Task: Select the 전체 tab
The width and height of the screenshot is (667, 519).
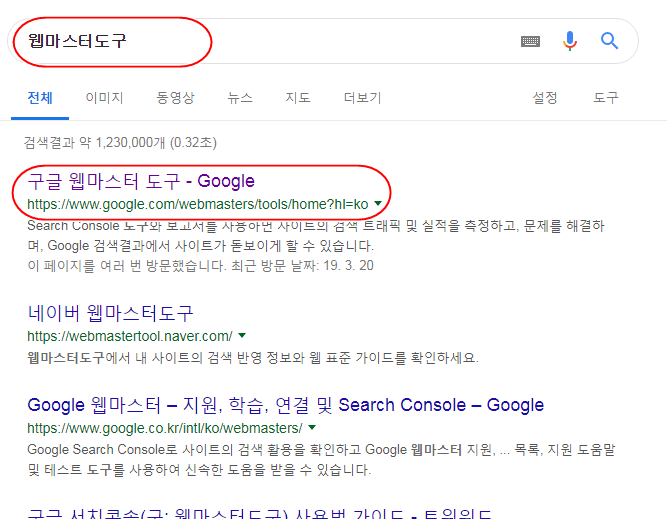Action: (40, 98)
